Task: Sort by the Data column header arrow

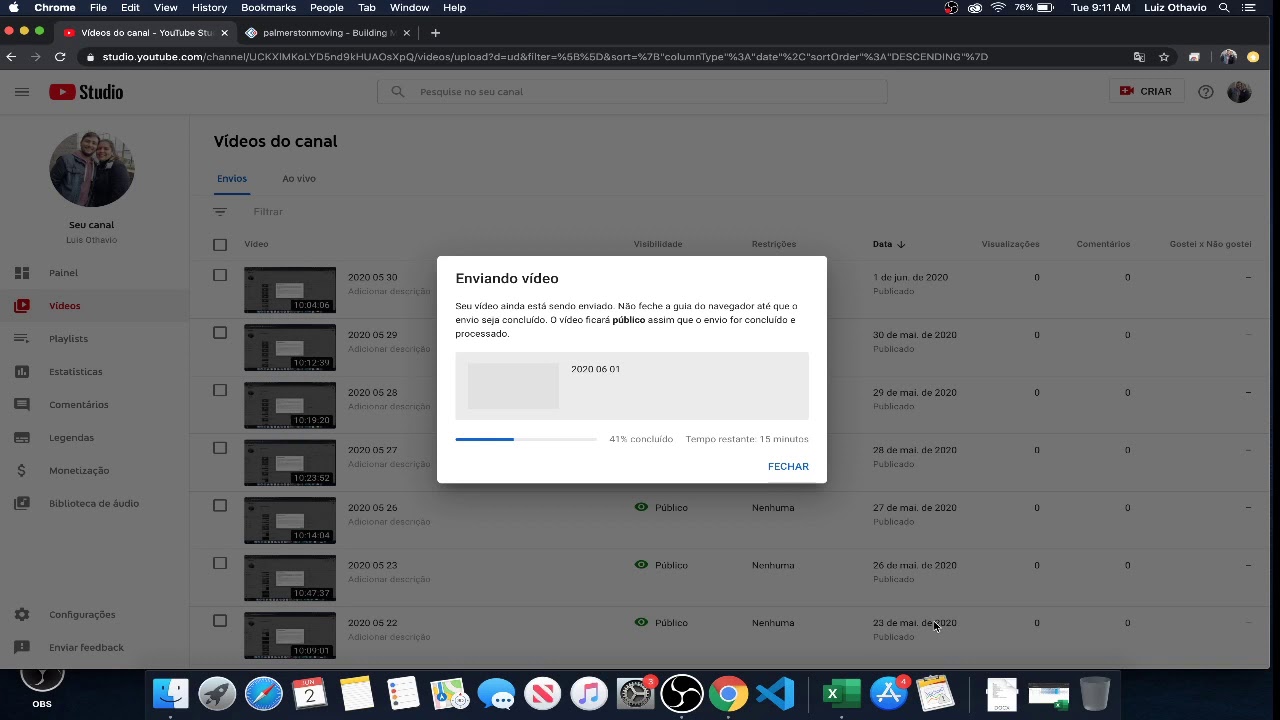Action: (x=901, y=244)
